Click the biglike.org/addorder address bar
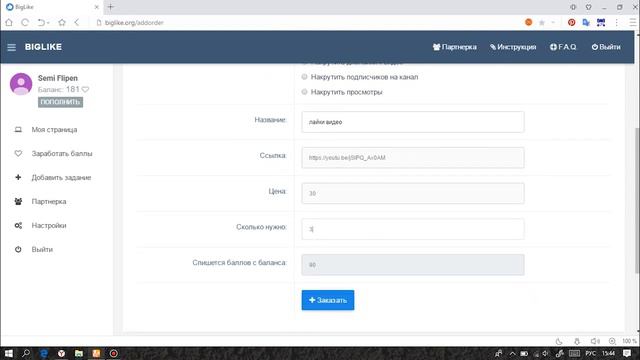The image size is (640, 360). tap(134, 23)
